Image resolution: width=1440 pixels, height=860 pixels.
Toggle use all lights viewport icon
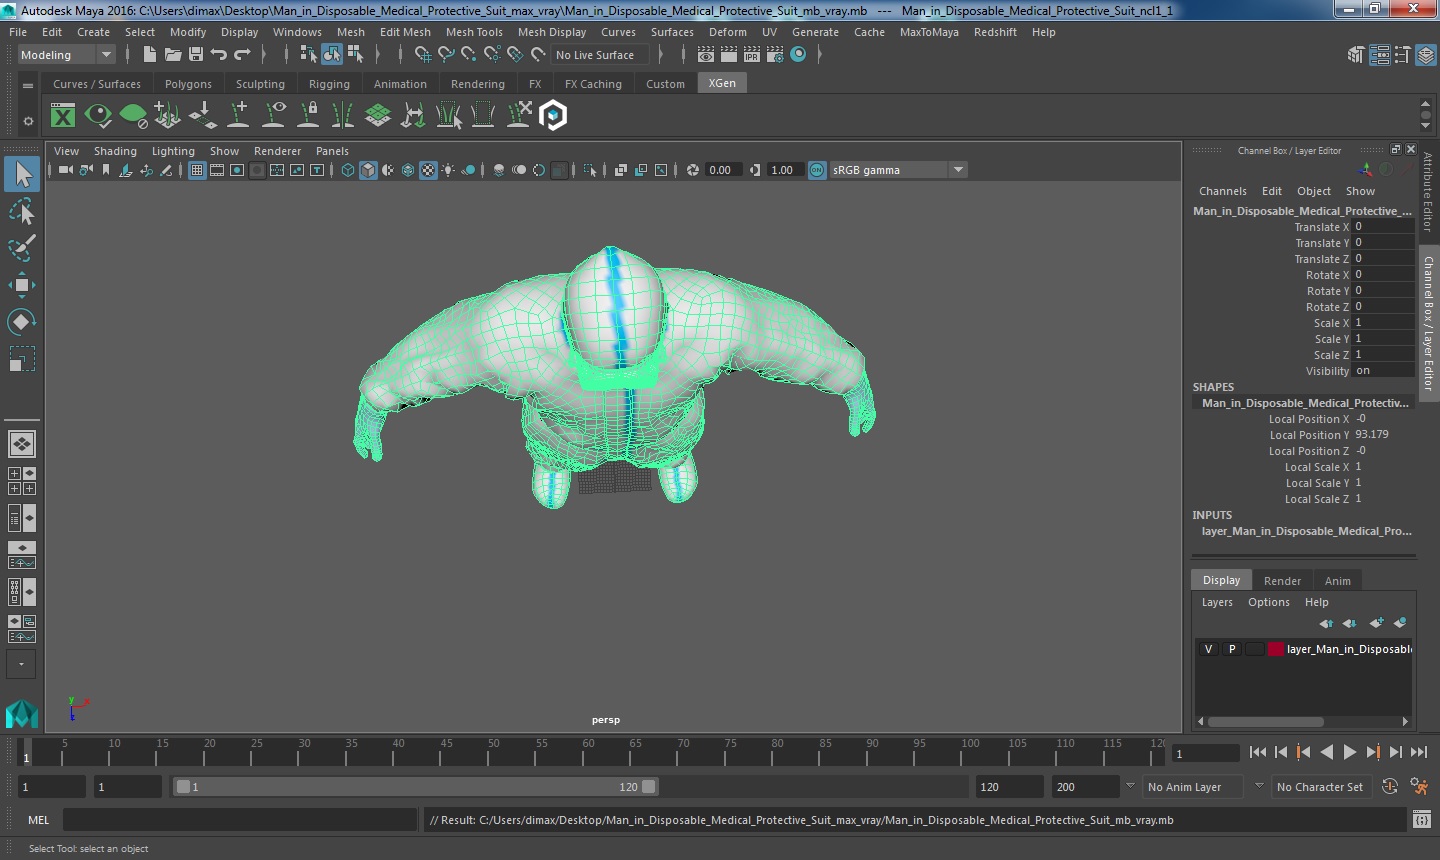click(448, 170)
